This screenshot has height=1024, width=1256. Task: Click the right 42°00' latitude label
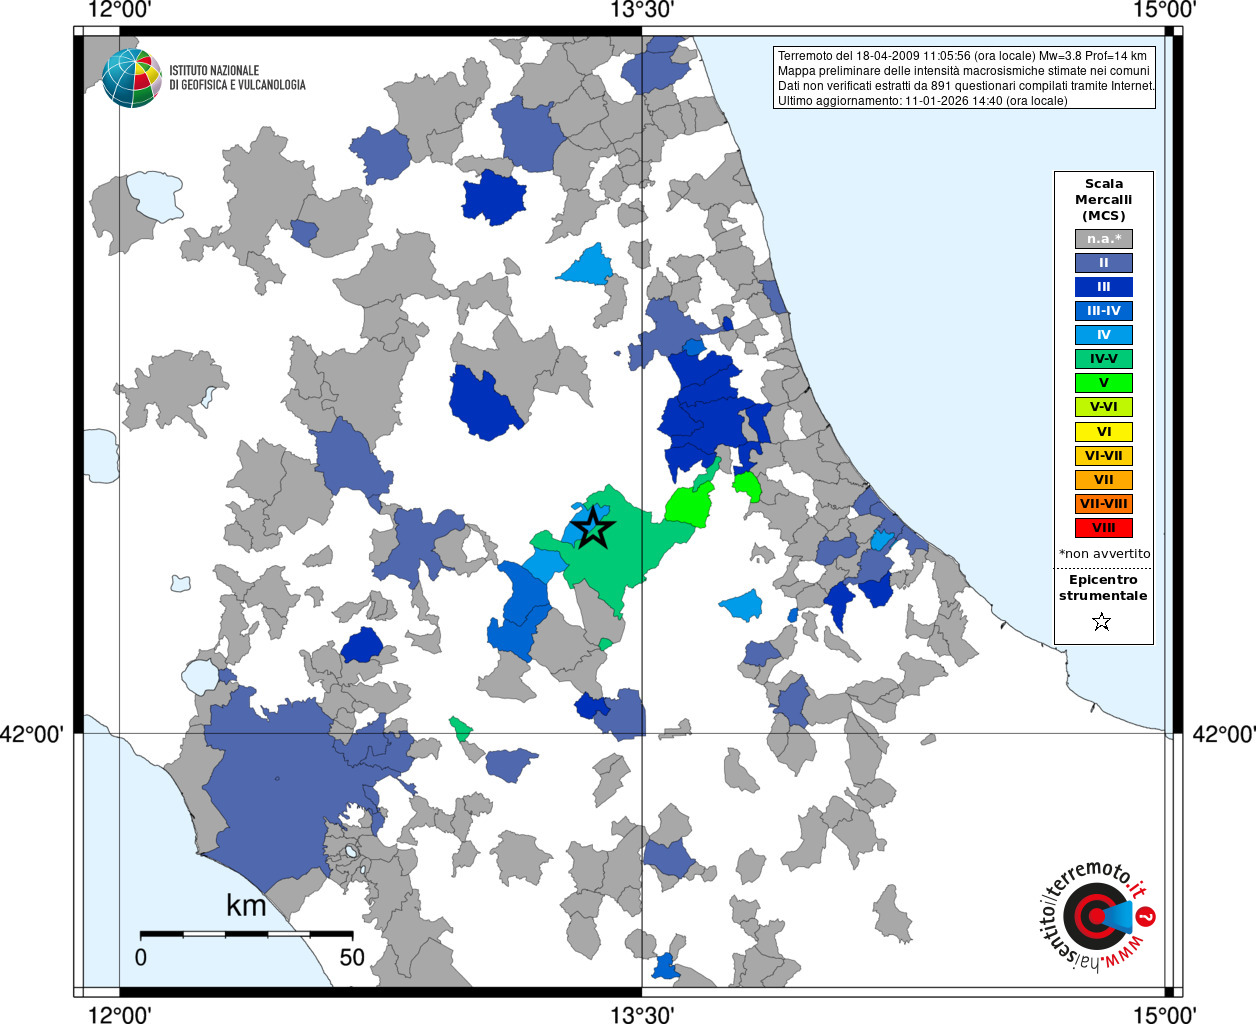pos(1224,734)
